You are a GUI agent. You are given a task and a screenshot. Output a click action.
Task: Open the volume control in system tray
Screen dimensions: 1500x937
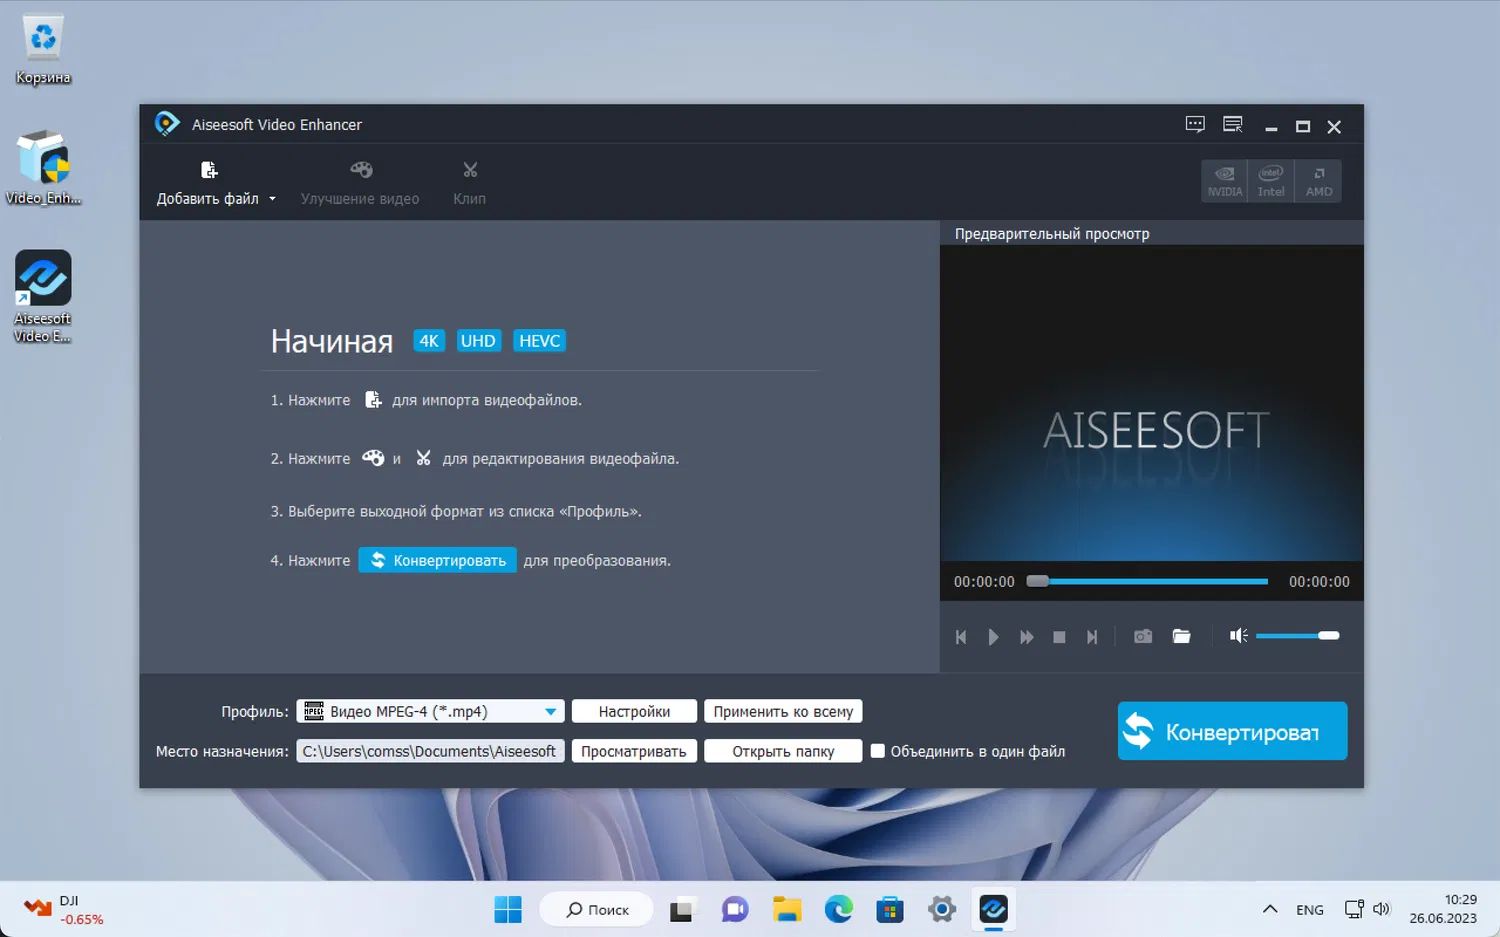pyautogui.click(x=1382, y=909)
